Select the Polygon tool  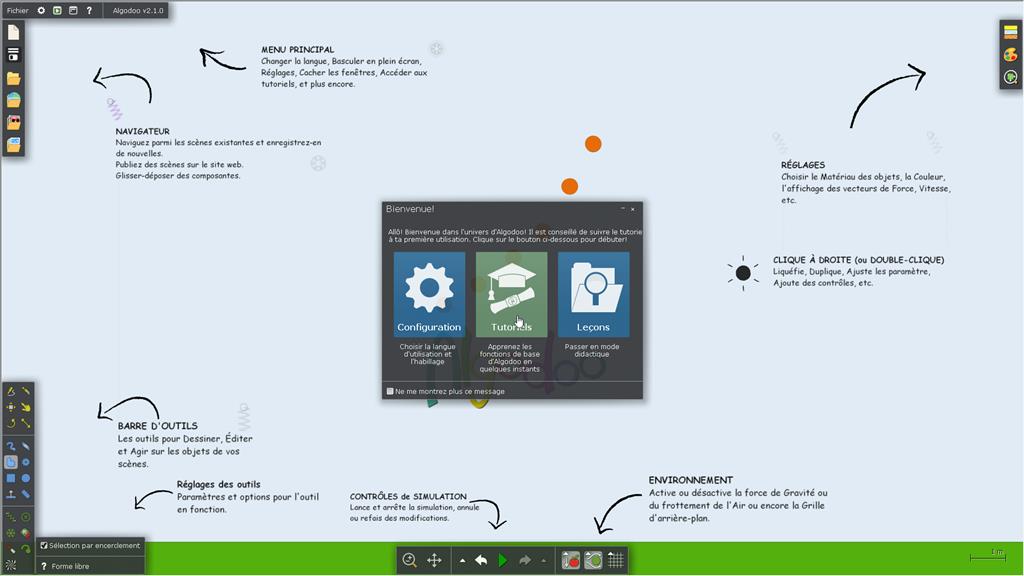point(11,462)
